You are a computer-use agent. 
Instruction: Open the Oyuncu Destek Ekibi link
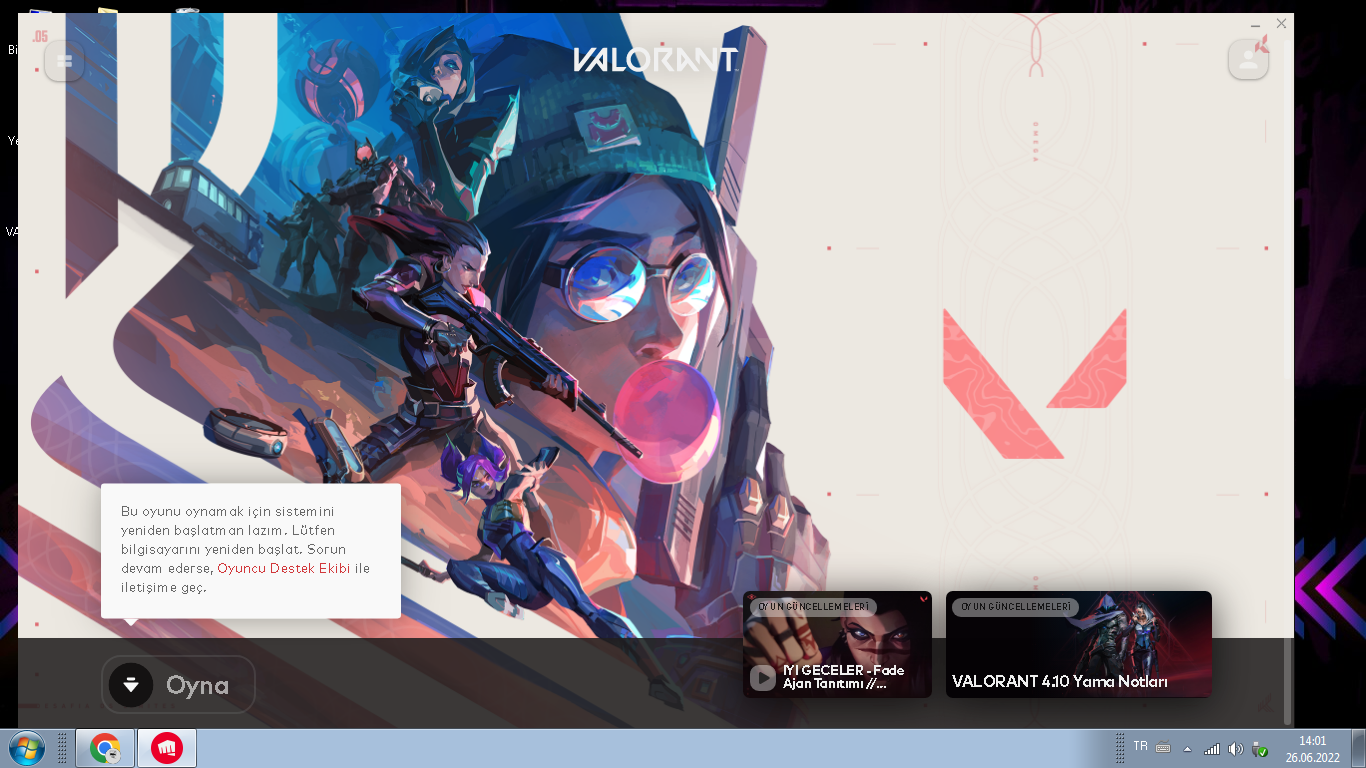point(284,568)
